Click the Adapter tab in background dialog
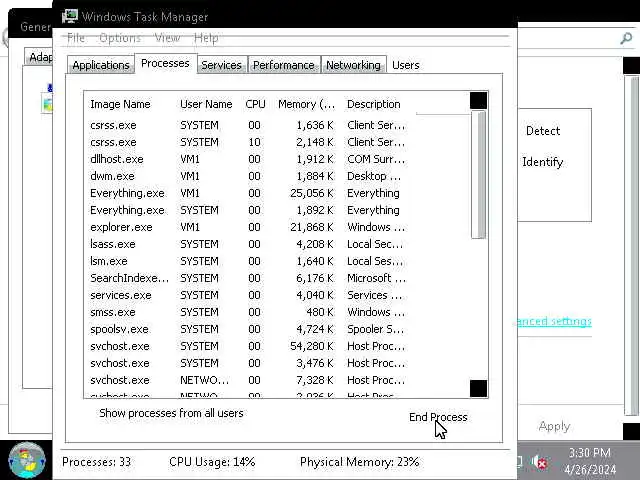Image resolution: width=640 pixels, height=480 pixels. point(40,57)
